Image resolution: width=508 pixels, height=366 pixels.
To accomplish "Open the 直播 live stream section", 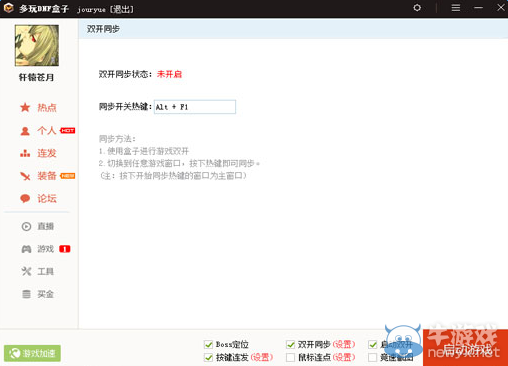I will click(x=45, y=226).
